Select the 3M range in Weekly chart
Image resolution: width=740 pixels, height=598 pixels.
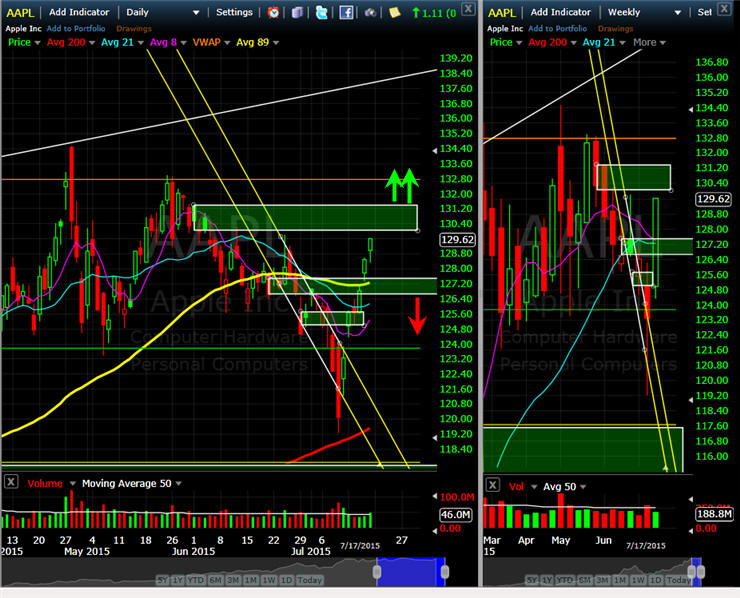602,580
